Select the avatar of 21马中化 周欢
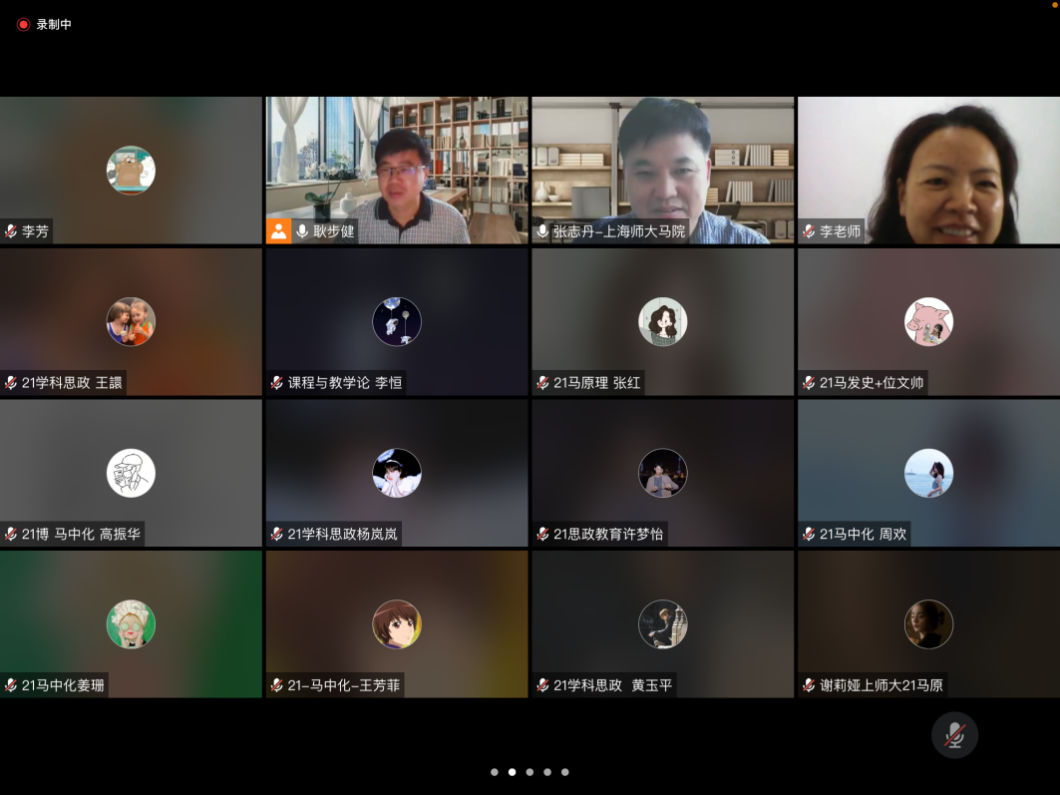Screen dimensions: 1060x795 click(x=928, y=473)
